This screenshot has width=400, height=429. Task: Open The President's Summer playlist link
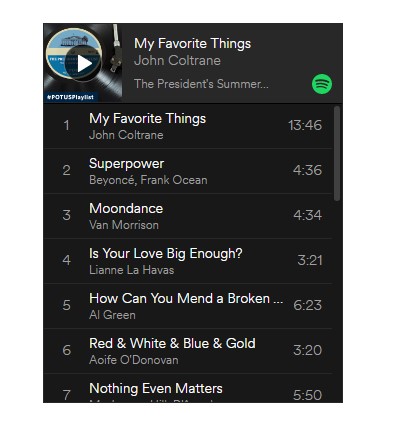coord(201,84)
